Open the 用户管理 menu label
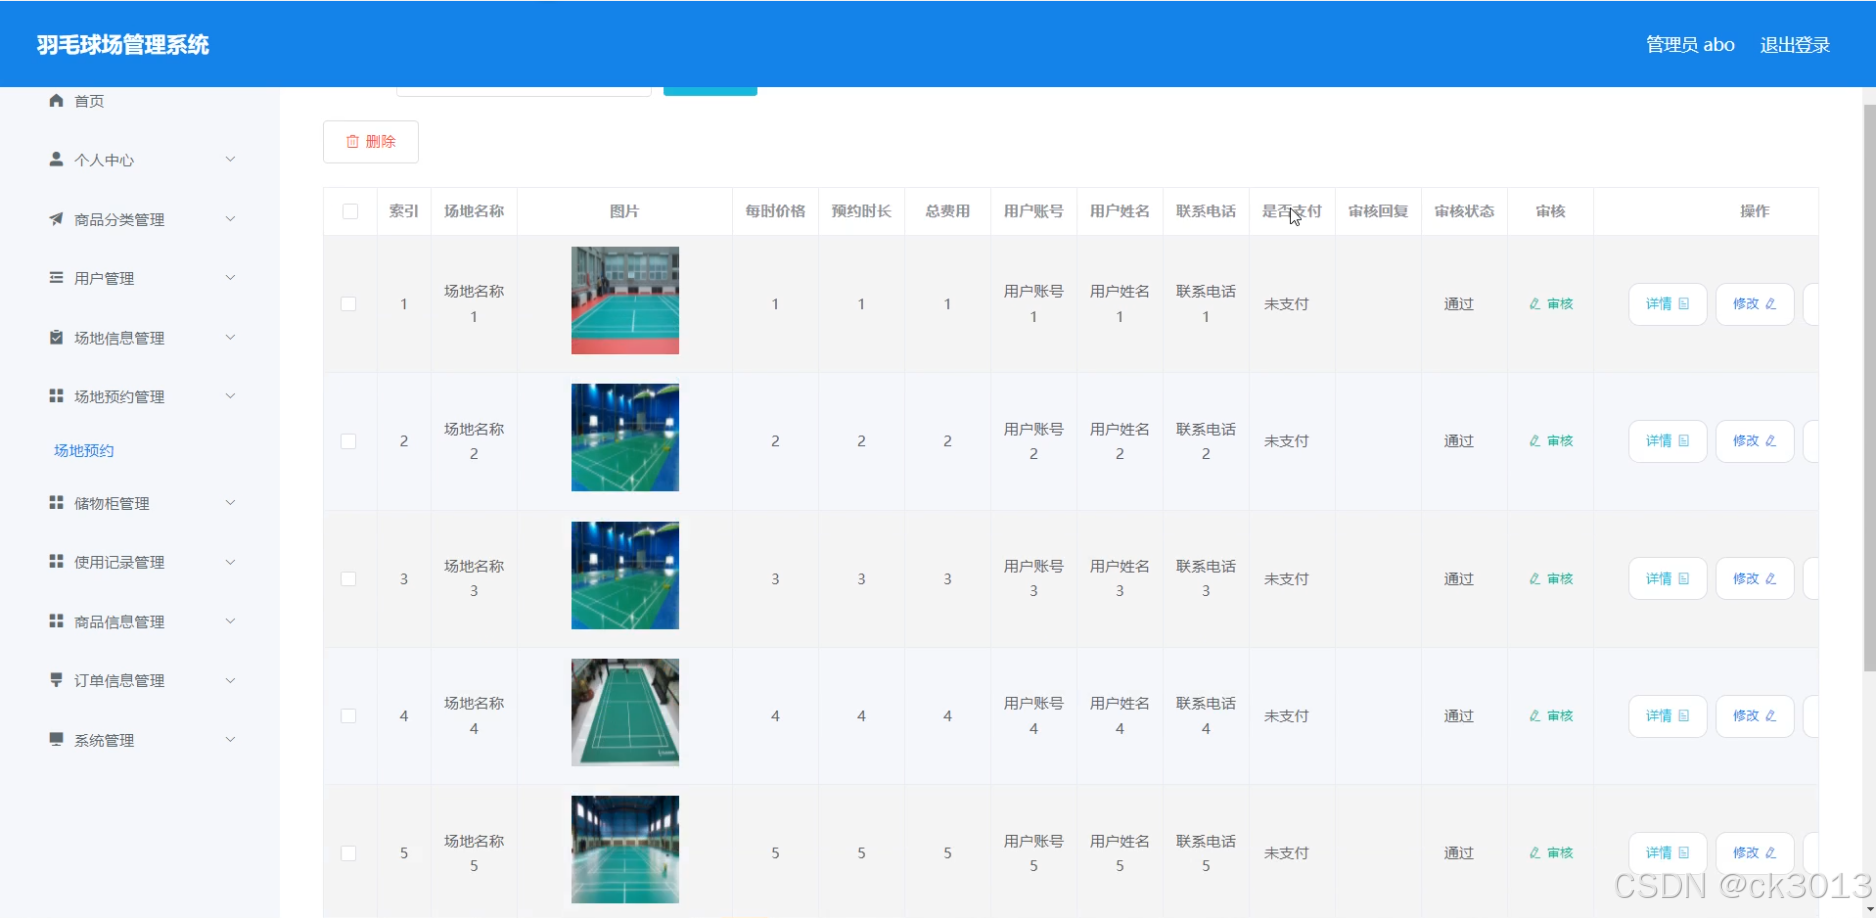The image size is (1876, 918). pyautogui.click(x=104, y=278)
